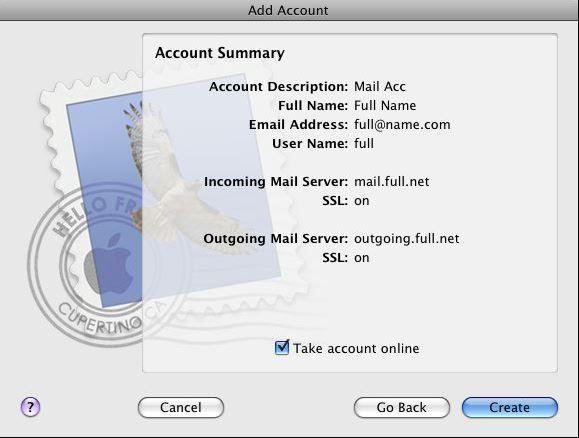
Task: Open help with the purple question mark
Action: 30,407
